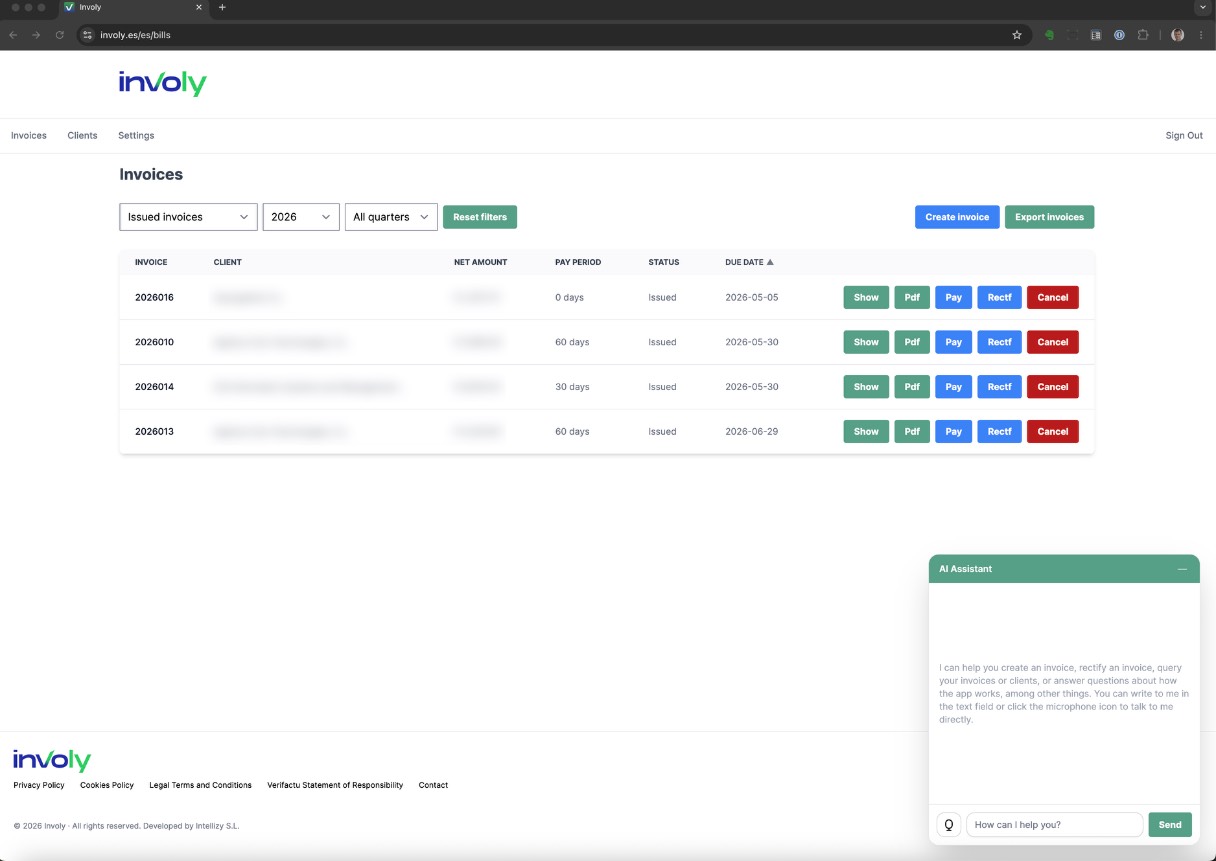Open the Contact footer link

click(x=433, y=785)
